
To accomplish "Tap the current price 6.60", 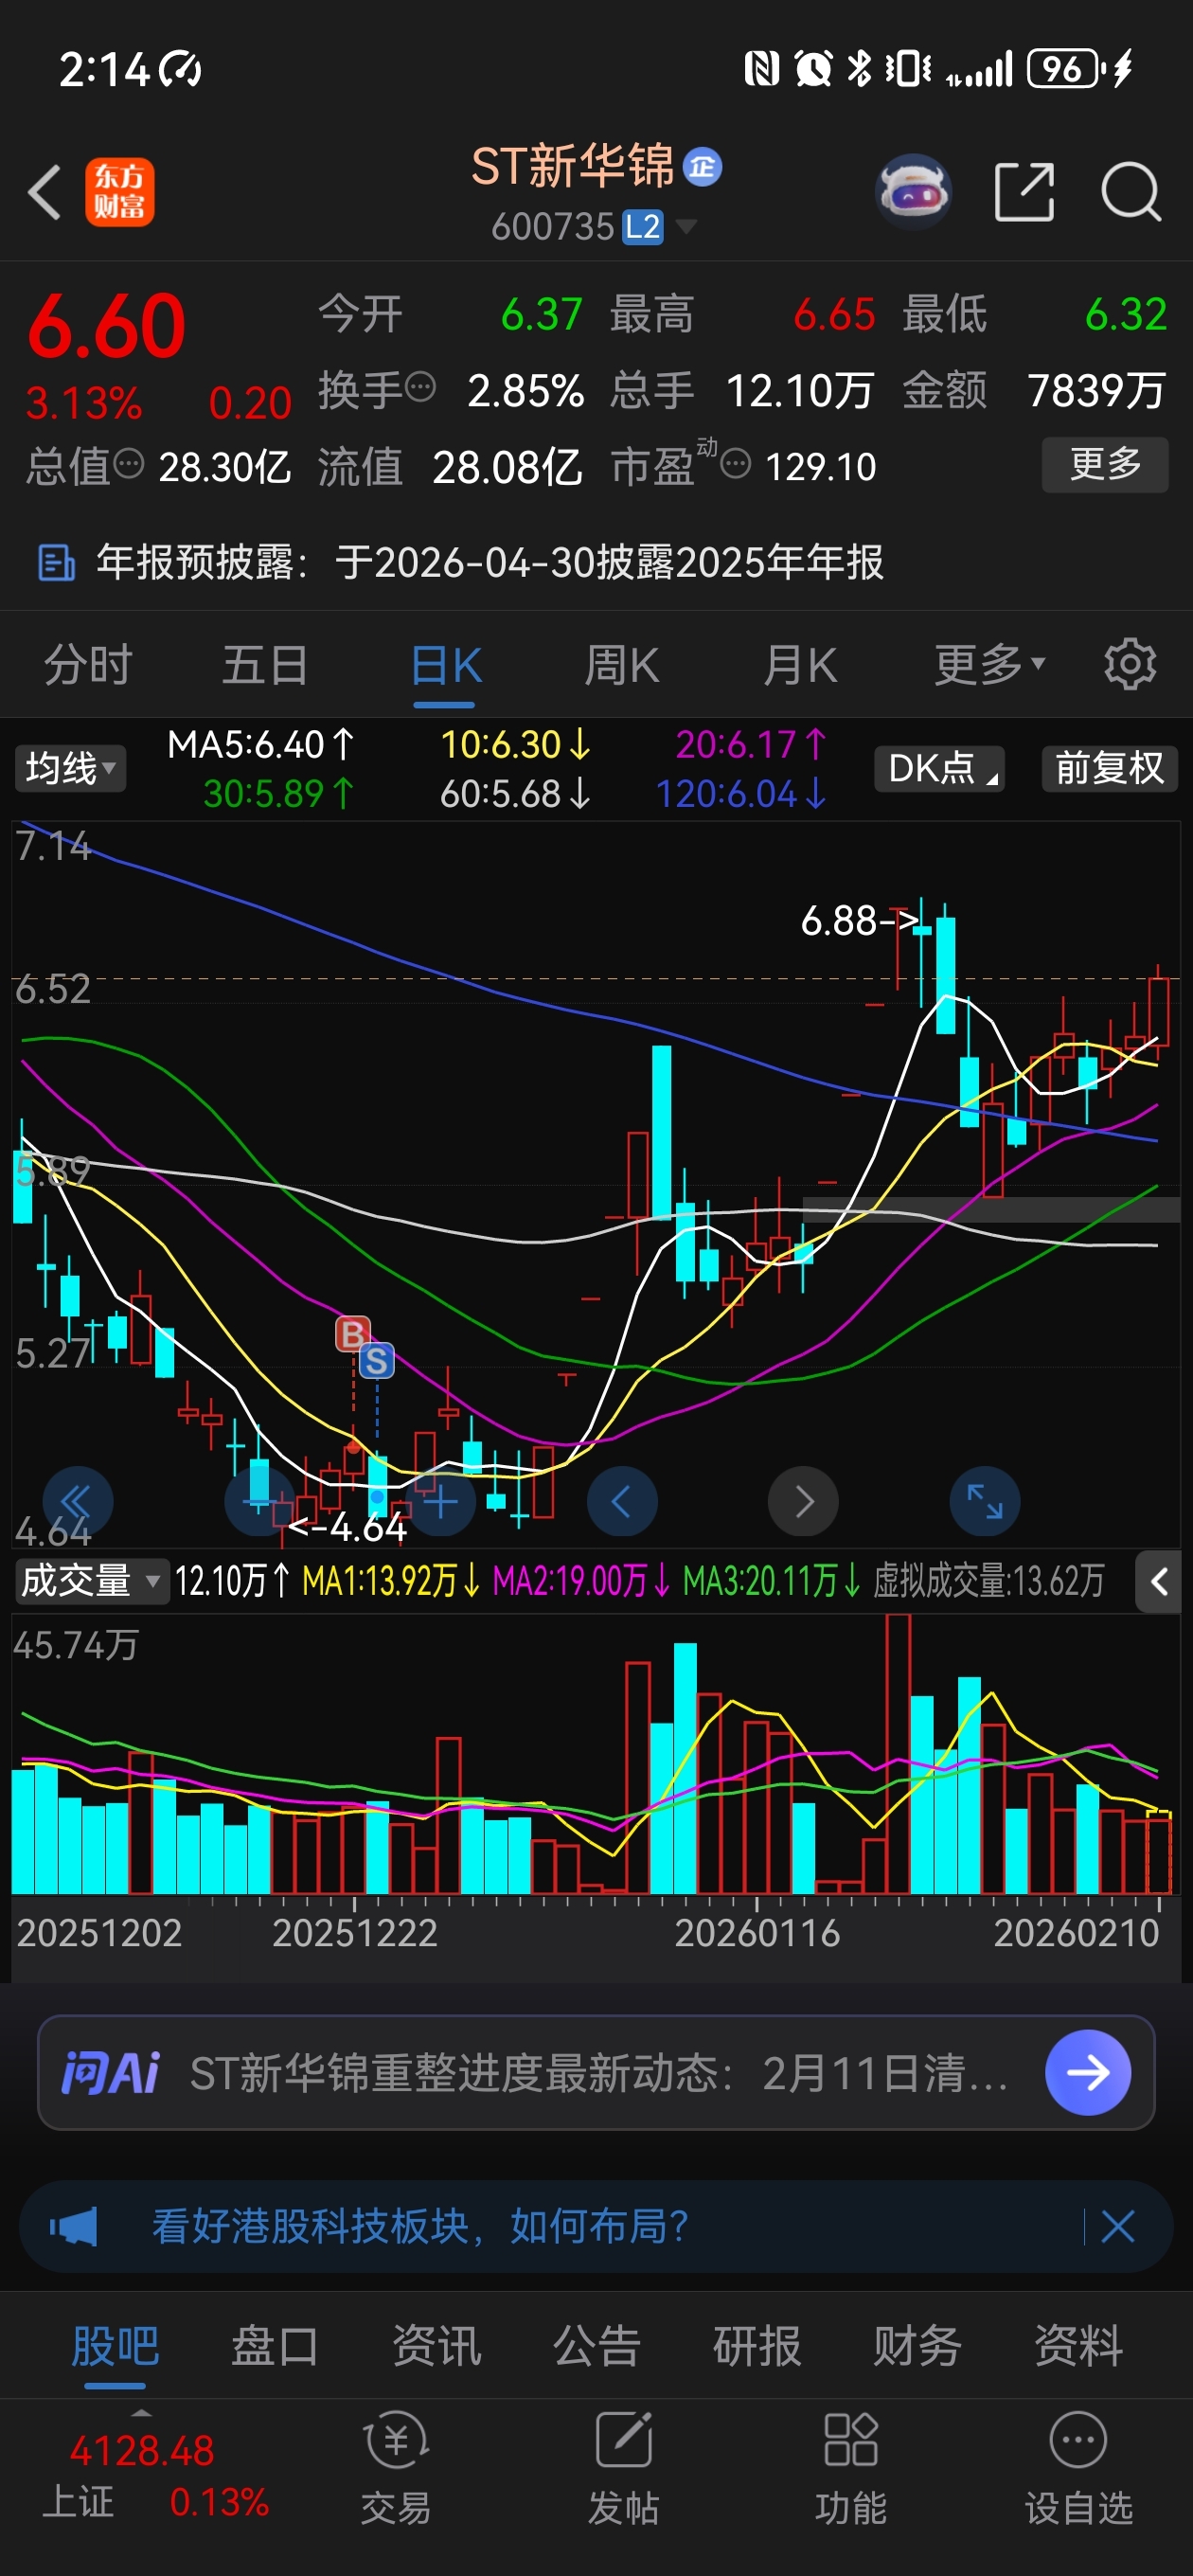I will [107, 325].
